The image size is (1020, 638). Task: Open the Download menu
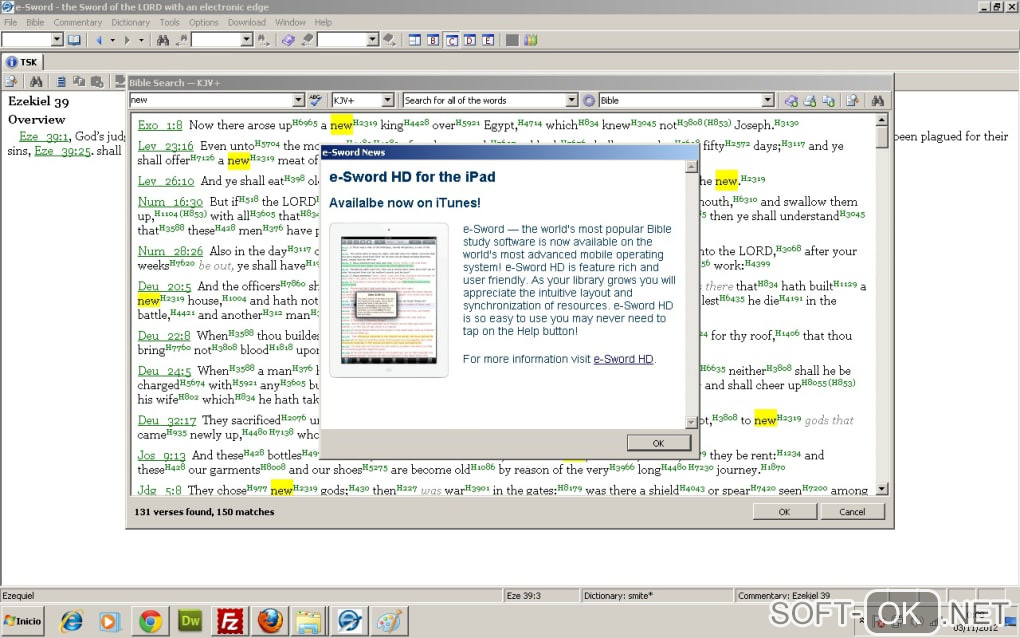pyautogui.click(x=247, y=22)
